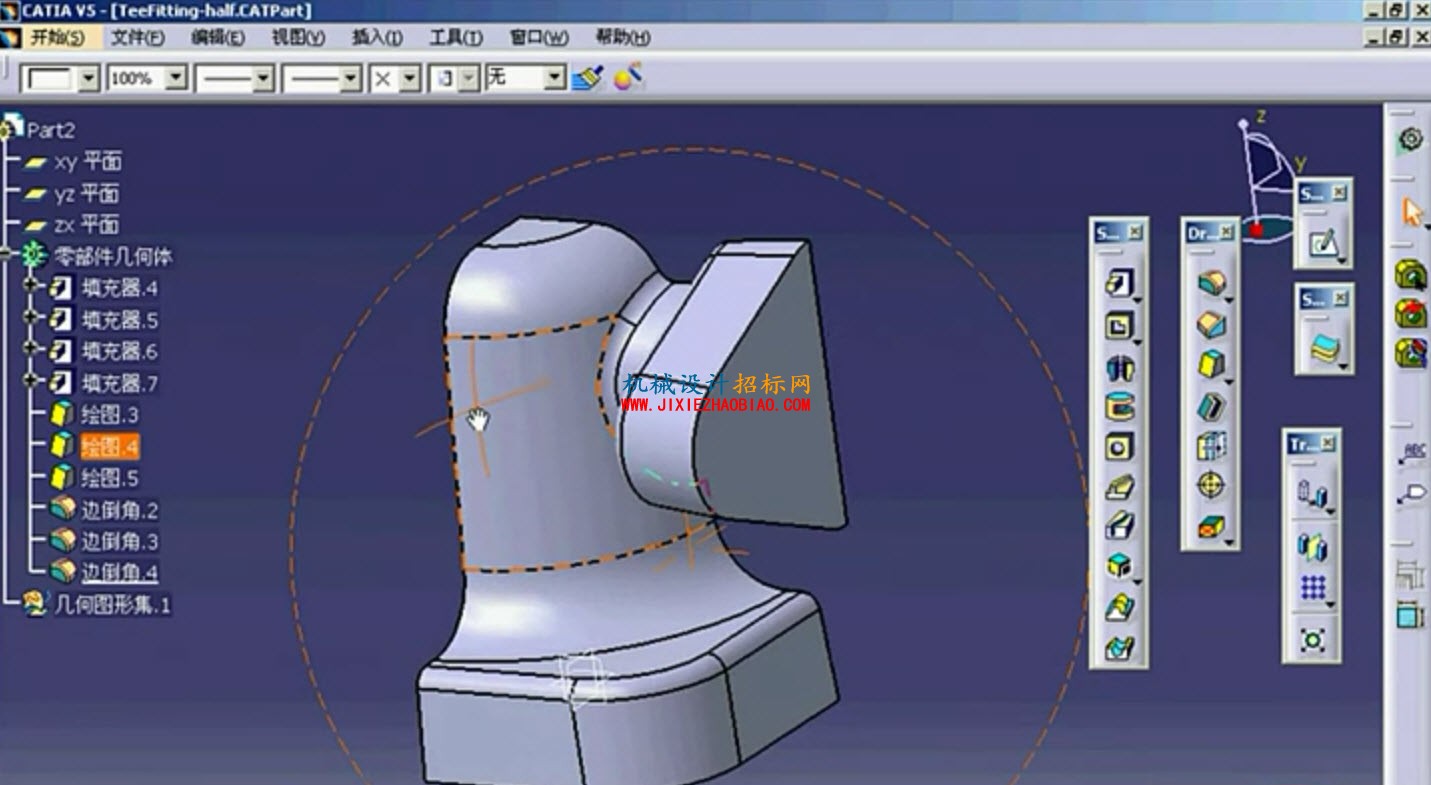Select 几何图形集.1 in the tree

point(113,604)
